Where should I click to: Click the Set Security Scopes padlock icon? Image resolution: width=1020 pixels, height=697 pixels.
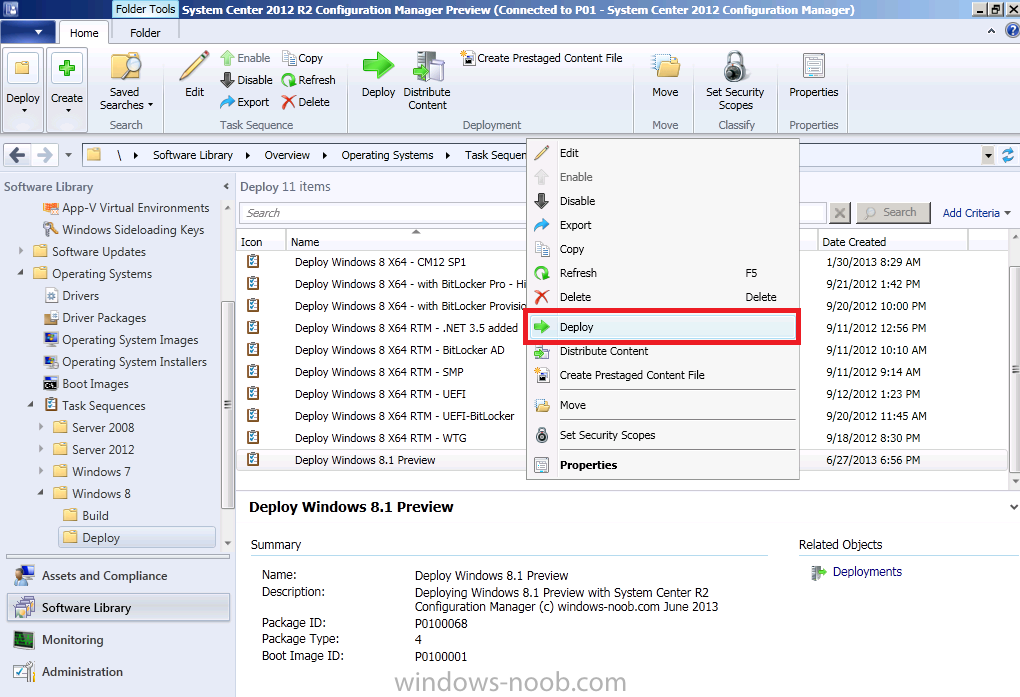pos(735,66)
